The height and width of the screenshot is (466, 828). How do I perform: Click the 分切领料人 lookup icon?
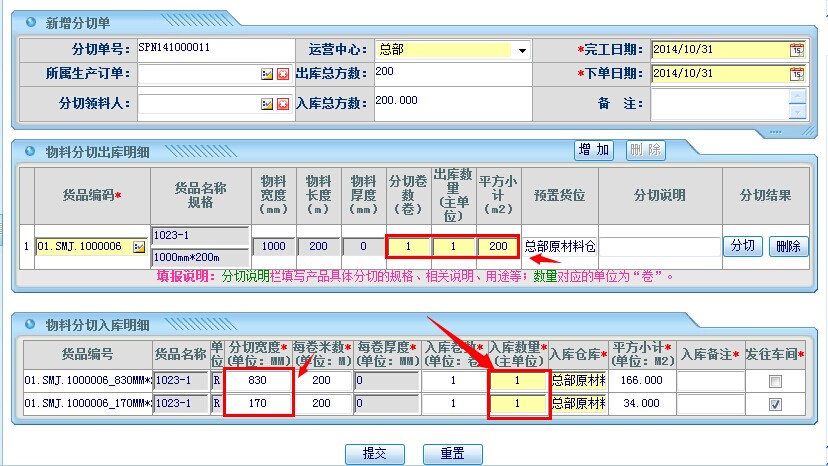(x=267, y=103)
